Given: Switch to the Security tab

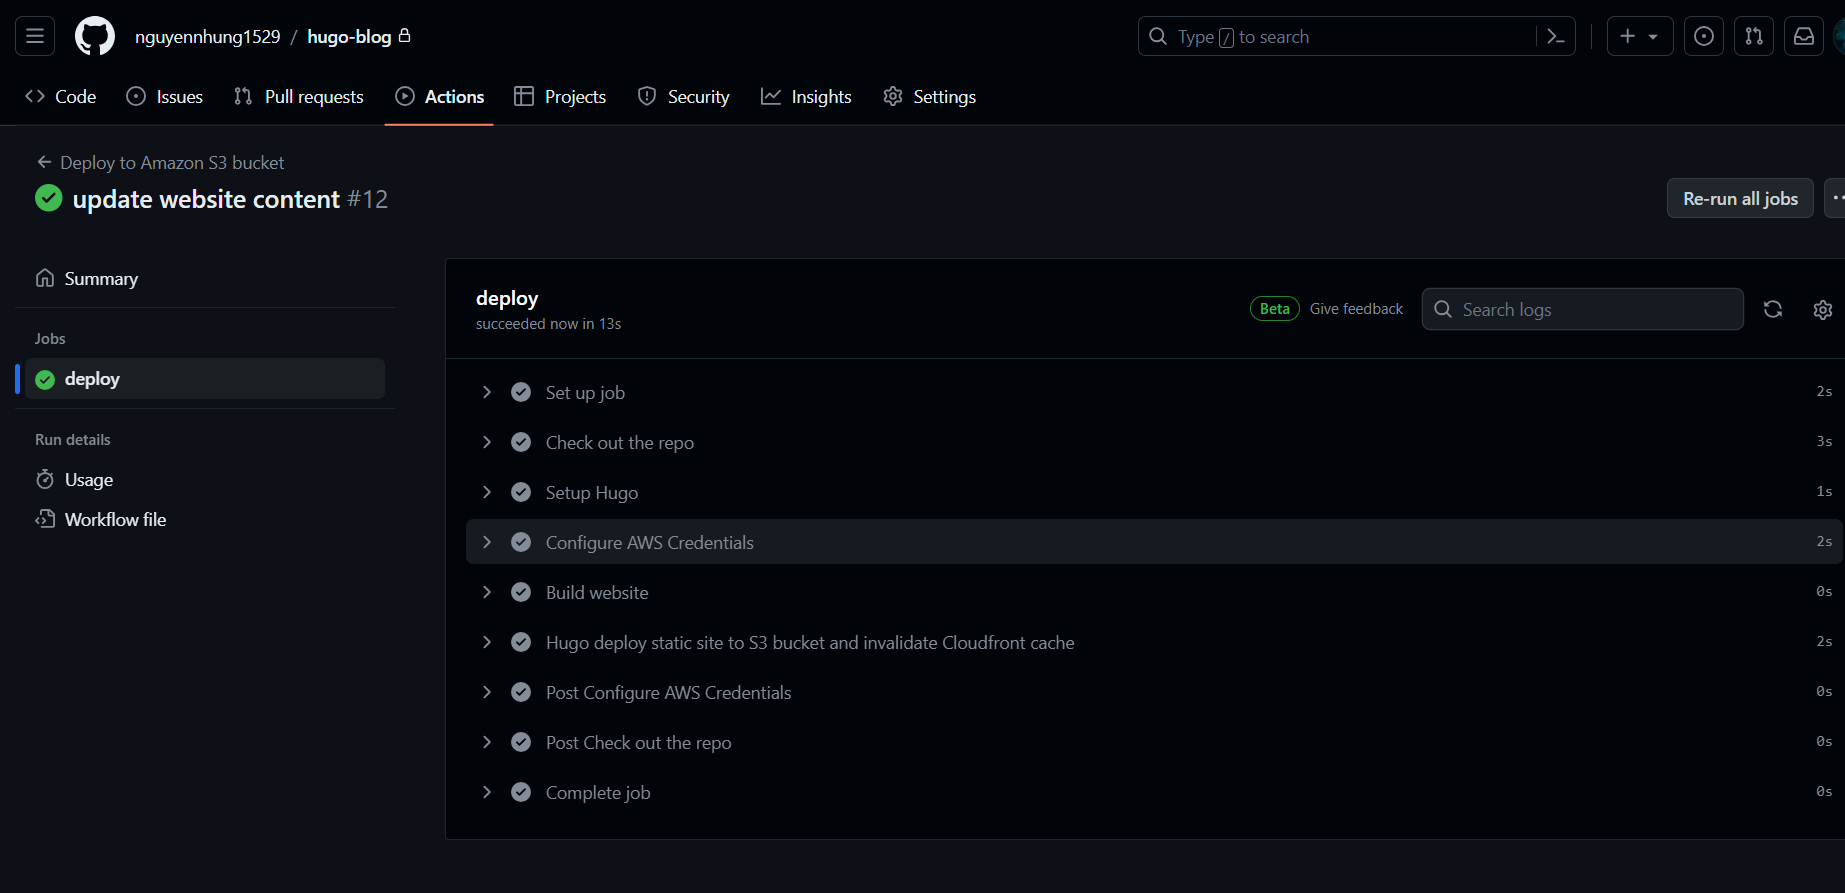Looking at the screenshot, I should 684,96.
